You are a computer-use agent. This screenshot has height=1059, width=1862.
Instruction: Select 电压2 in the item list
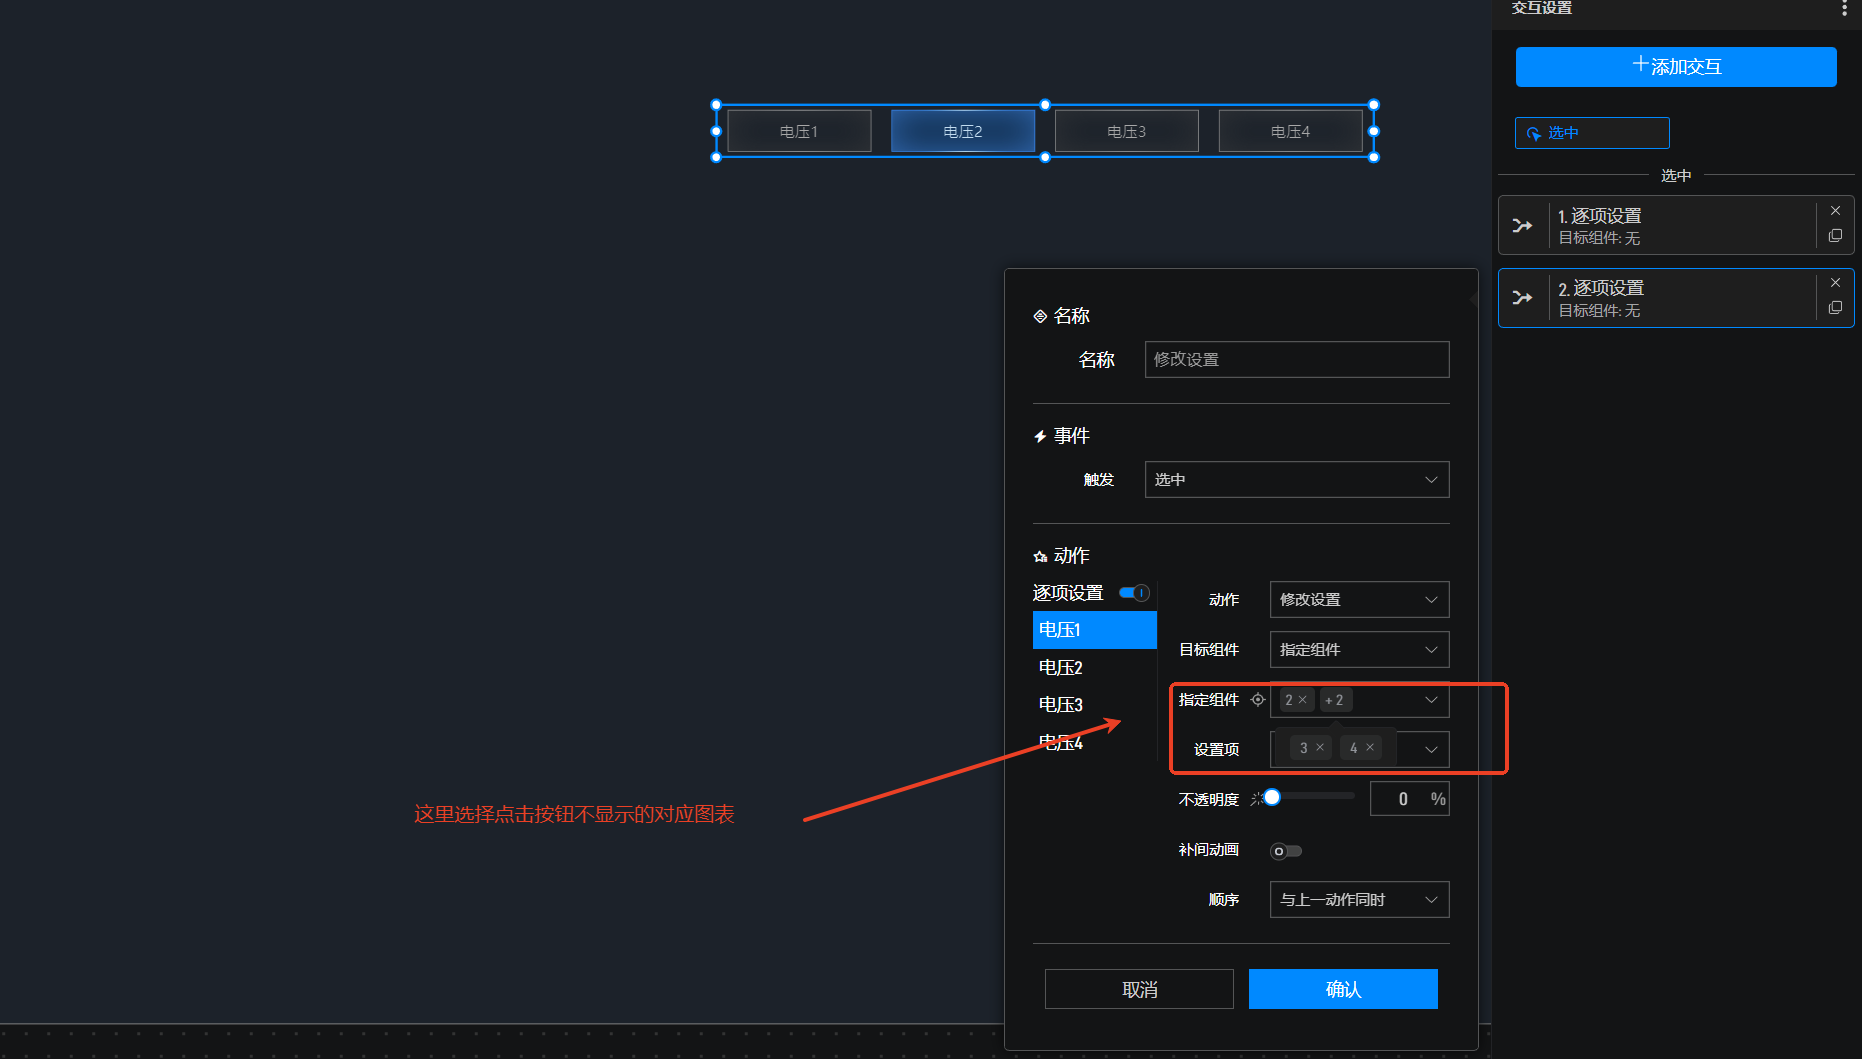1061,667
